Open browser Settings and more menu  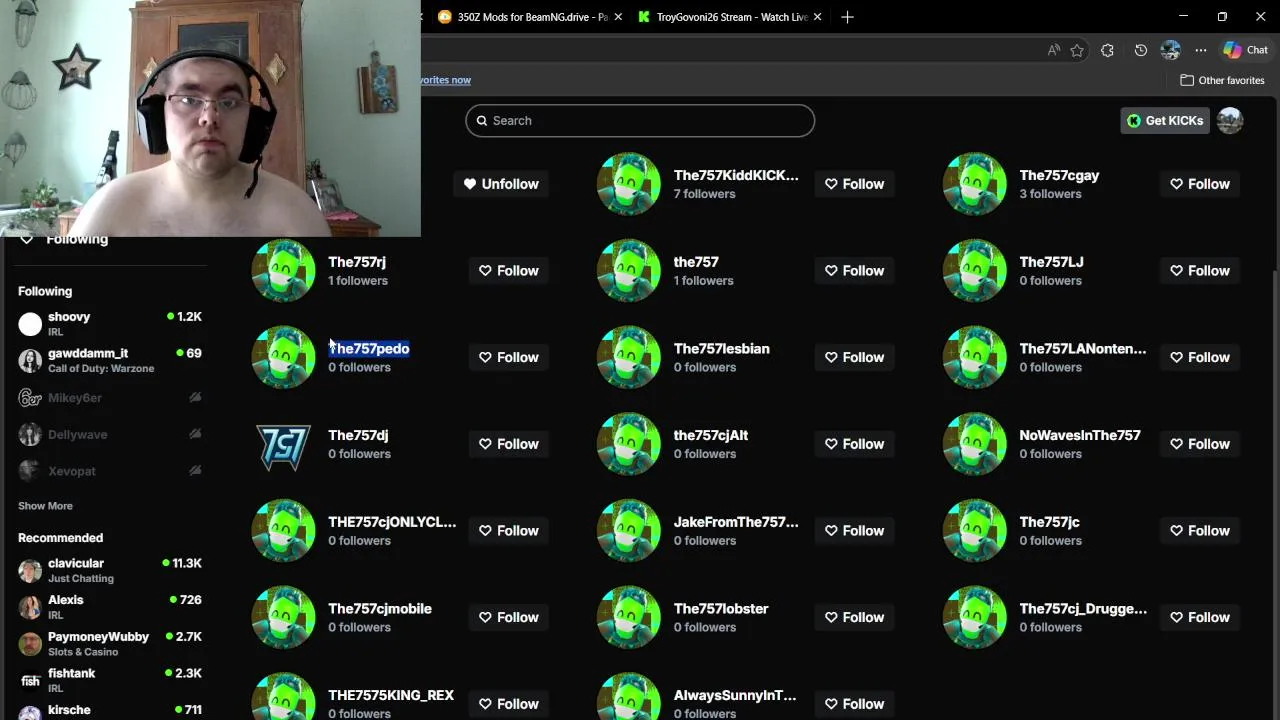point(1201,50)
